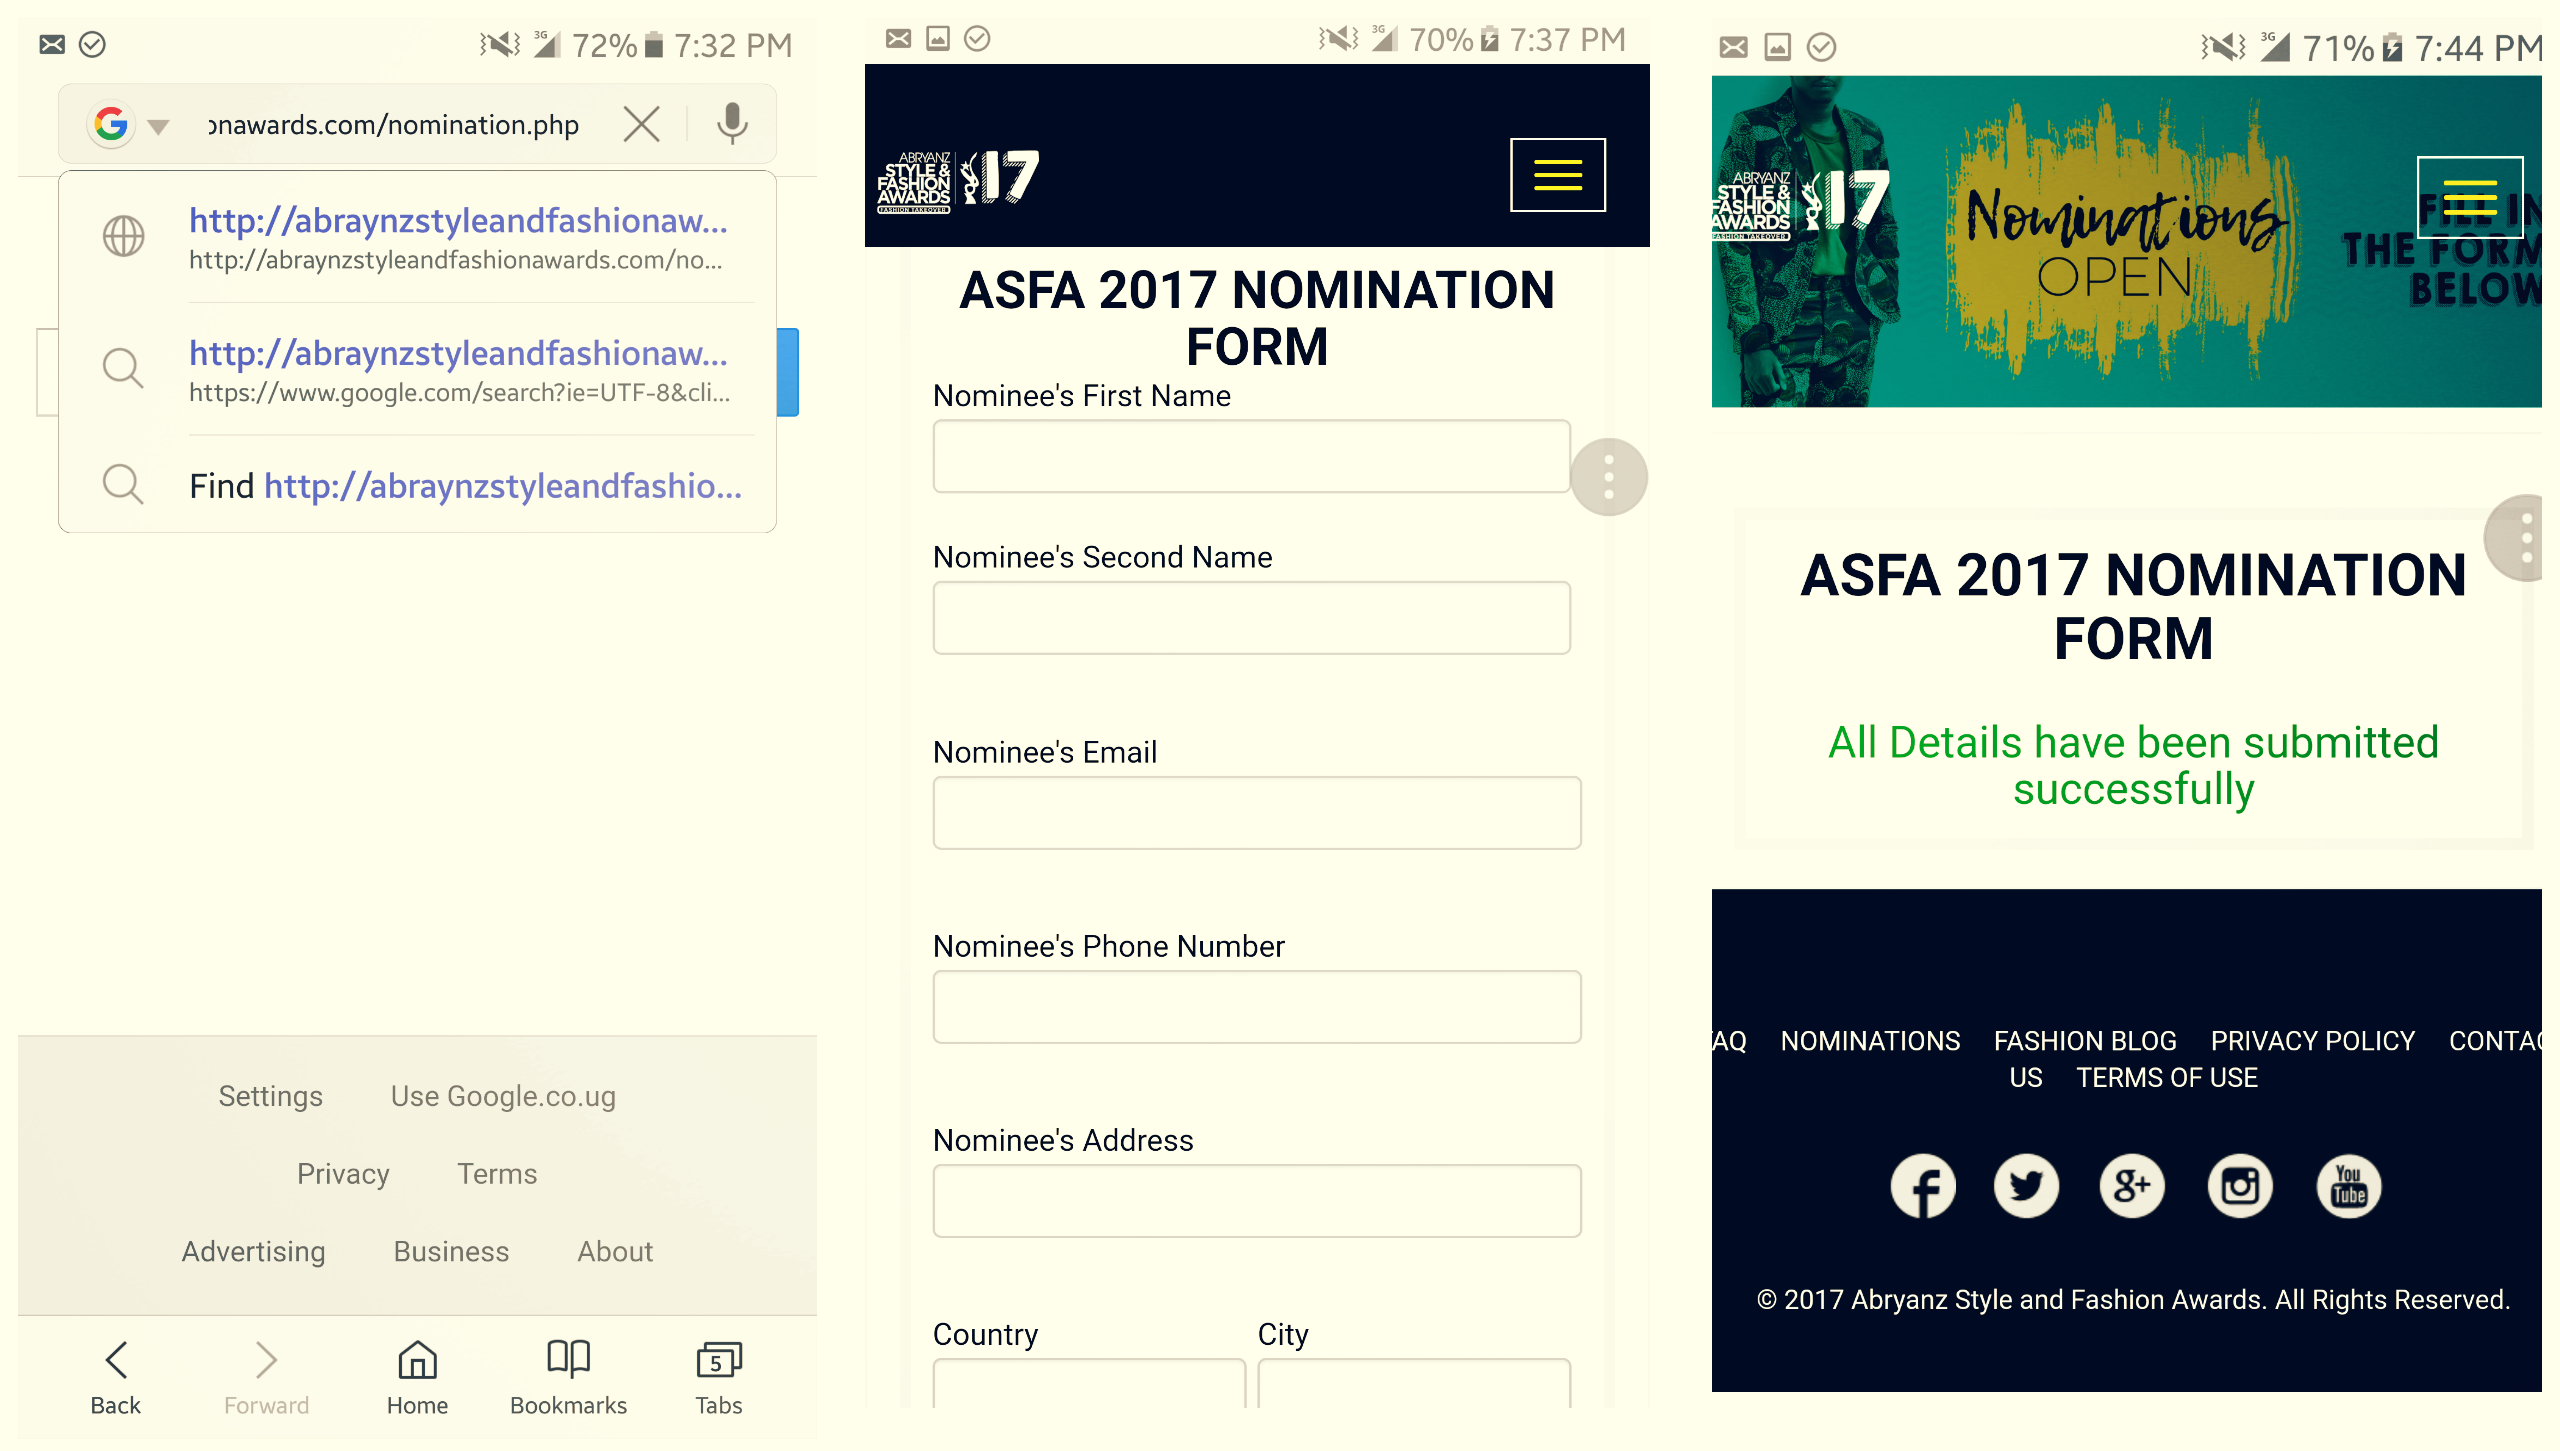Open the Terms link in the Google footer

[497, 1173]
